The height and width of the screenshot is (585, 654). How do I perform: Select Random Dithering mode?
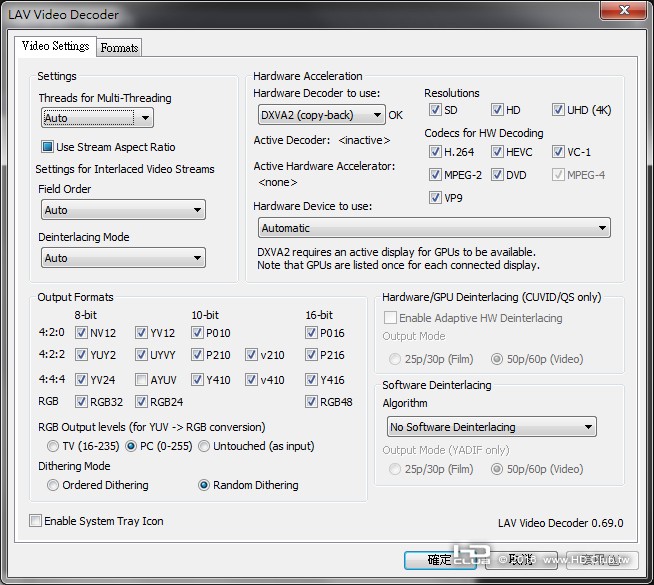click(204, 485)
